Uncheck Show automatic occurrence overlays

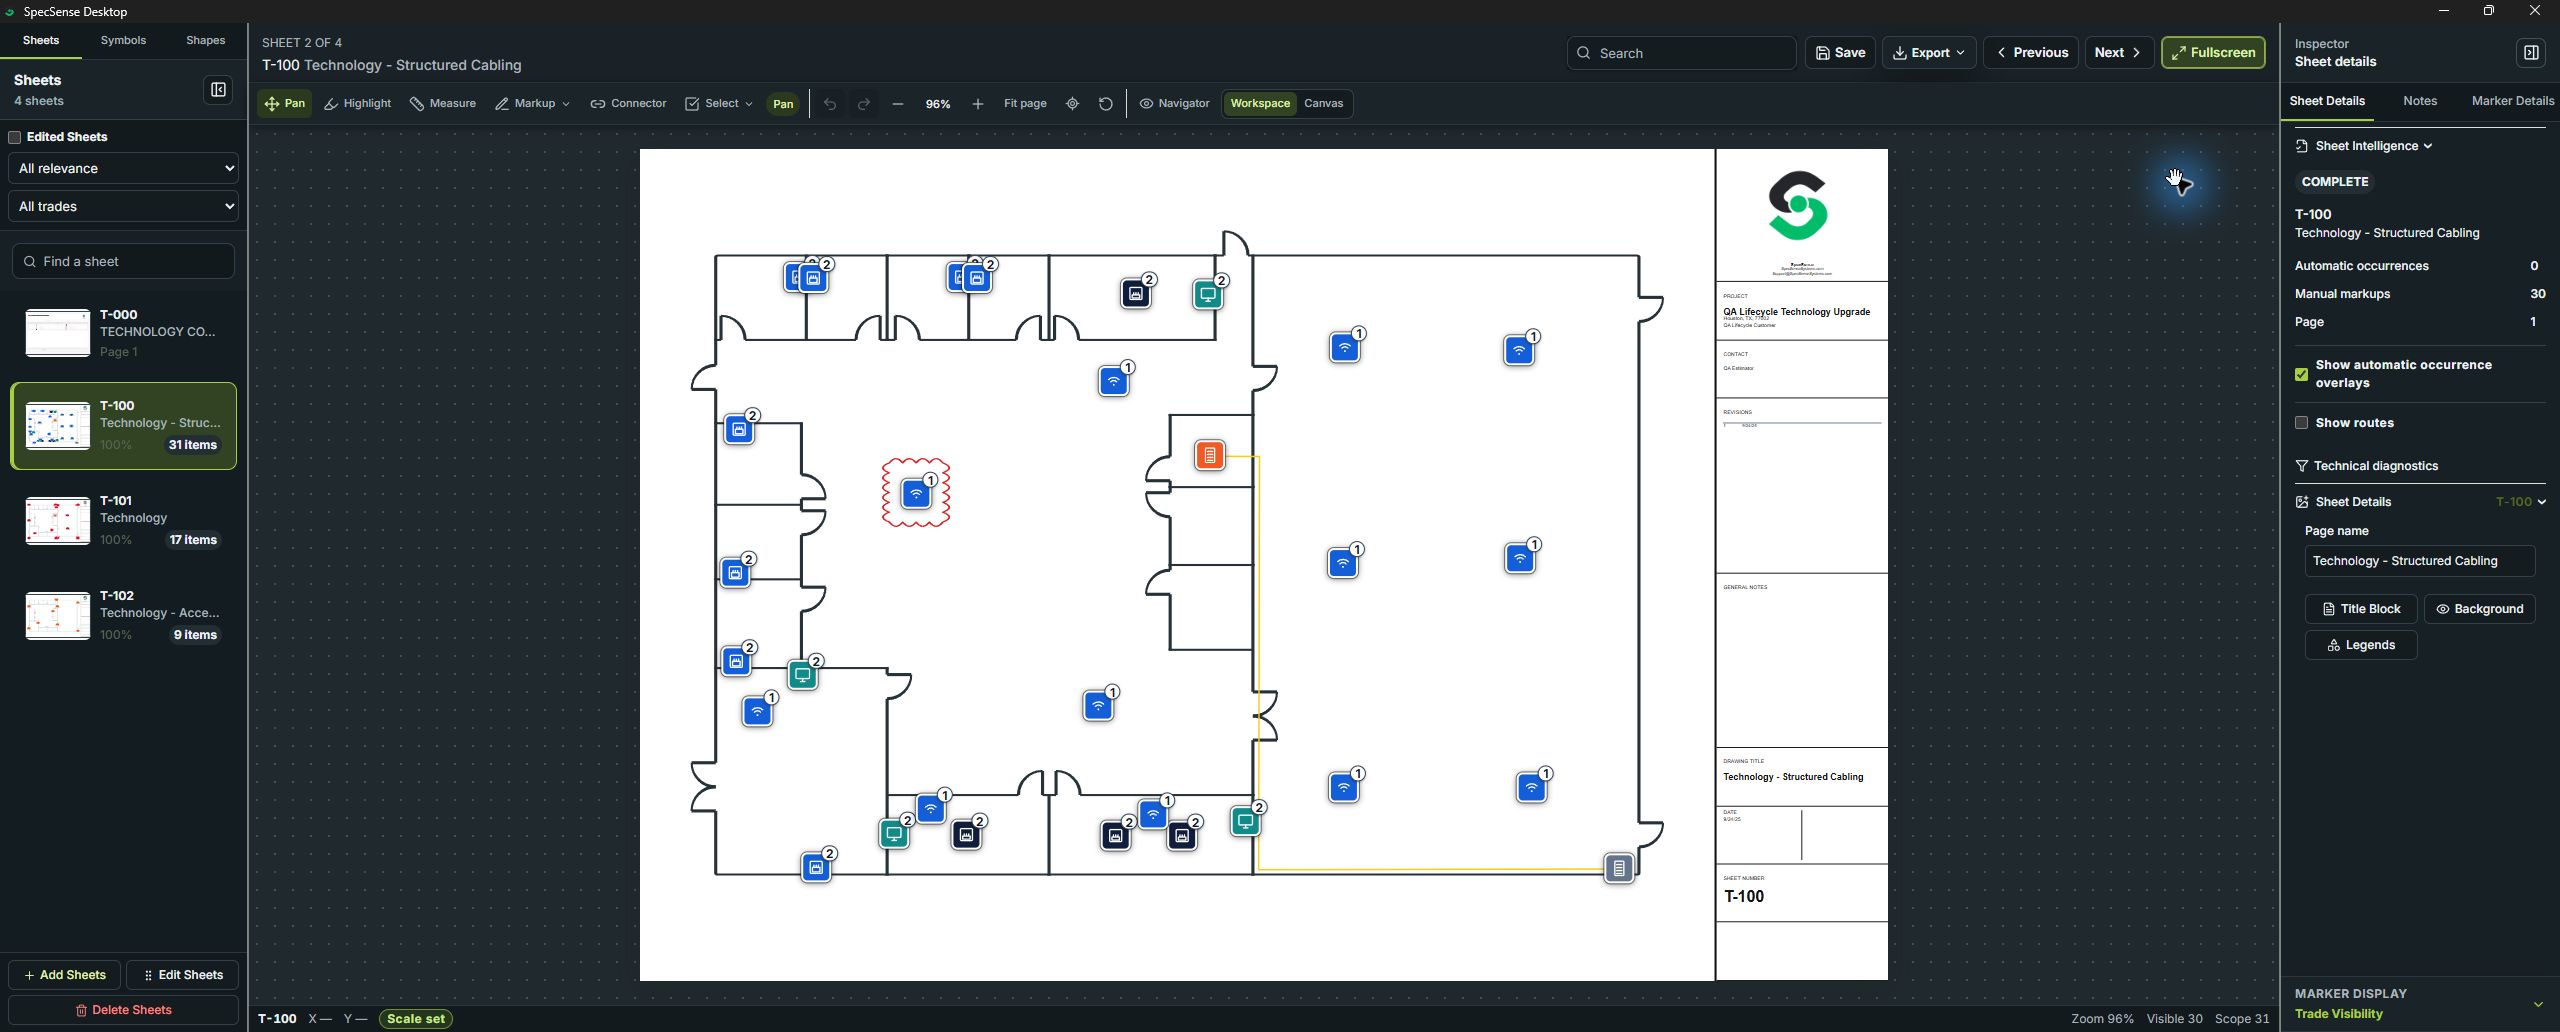(x=2301, y=374)
